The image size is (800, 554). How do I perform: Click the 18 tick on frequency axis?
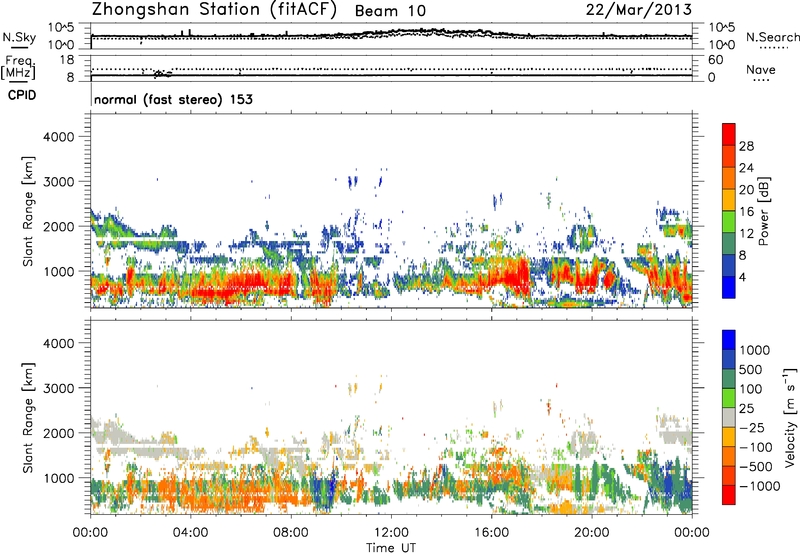[66, 60]
